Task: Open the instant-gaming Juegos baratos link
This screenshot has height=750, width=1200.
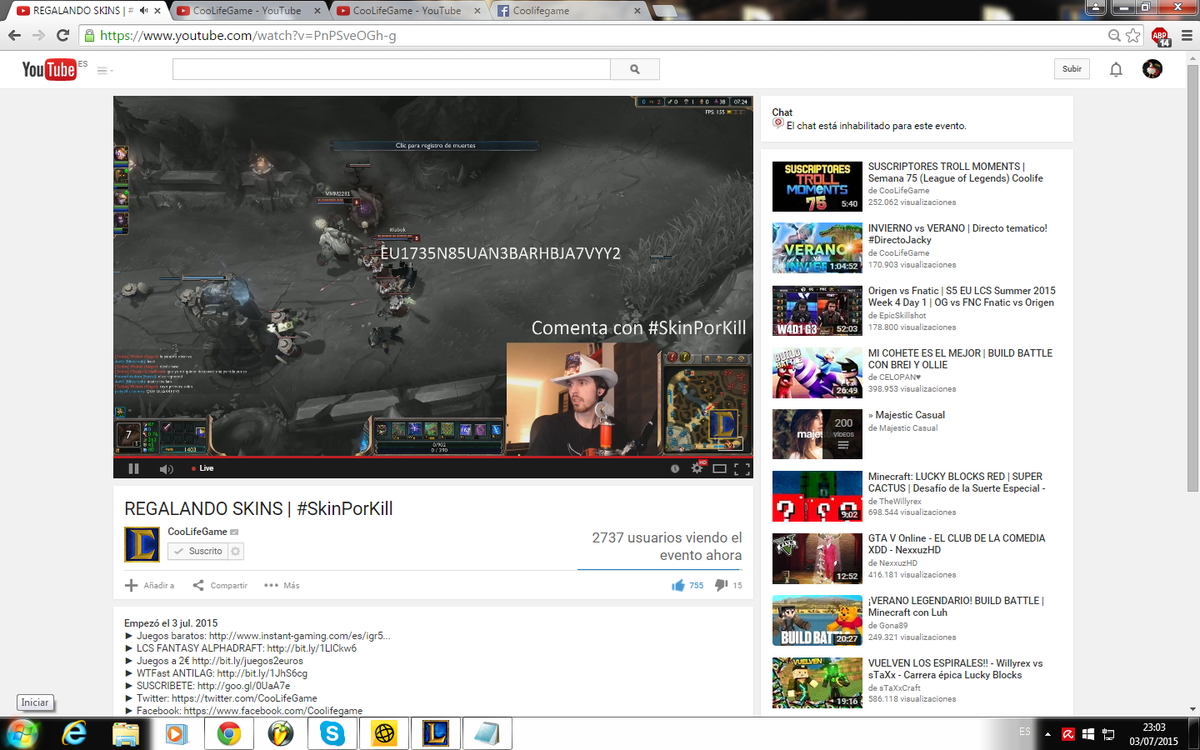Action: coord(299,636)
